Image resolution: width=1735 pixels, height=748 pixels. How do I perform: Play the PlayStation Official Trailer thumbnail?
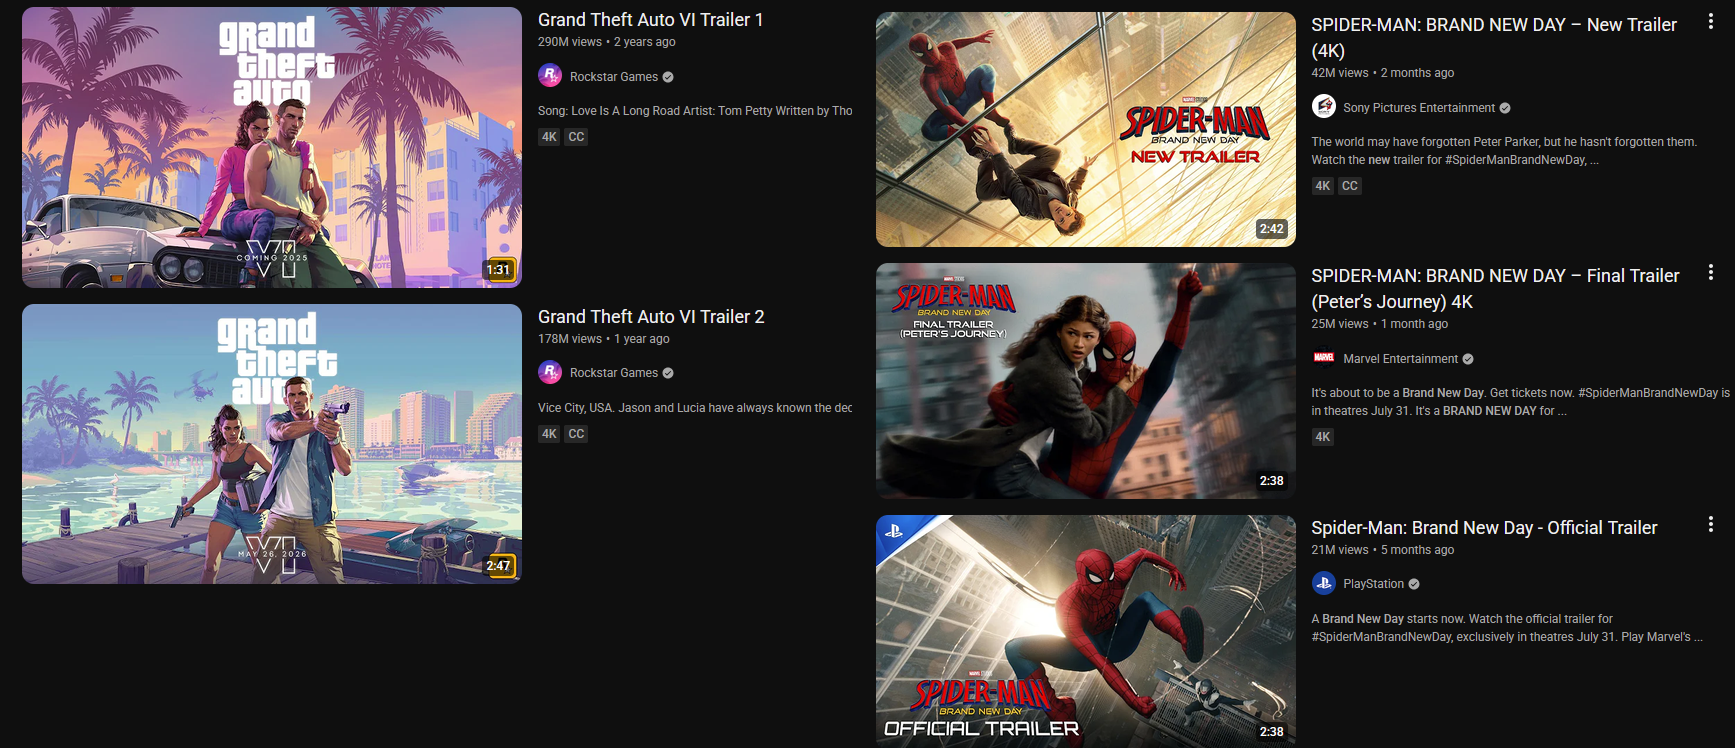[x=1086, y=631]
